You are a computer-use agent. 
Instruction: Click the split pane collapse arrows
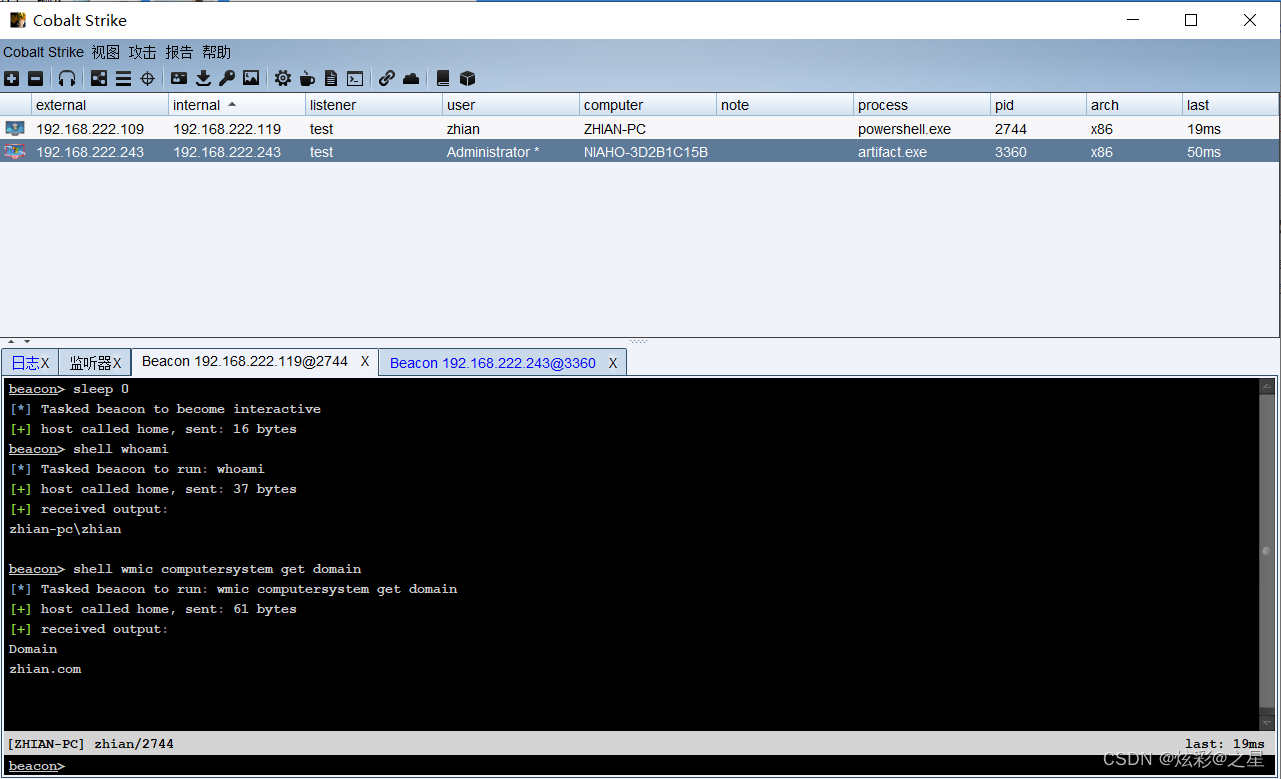[19, 342]
